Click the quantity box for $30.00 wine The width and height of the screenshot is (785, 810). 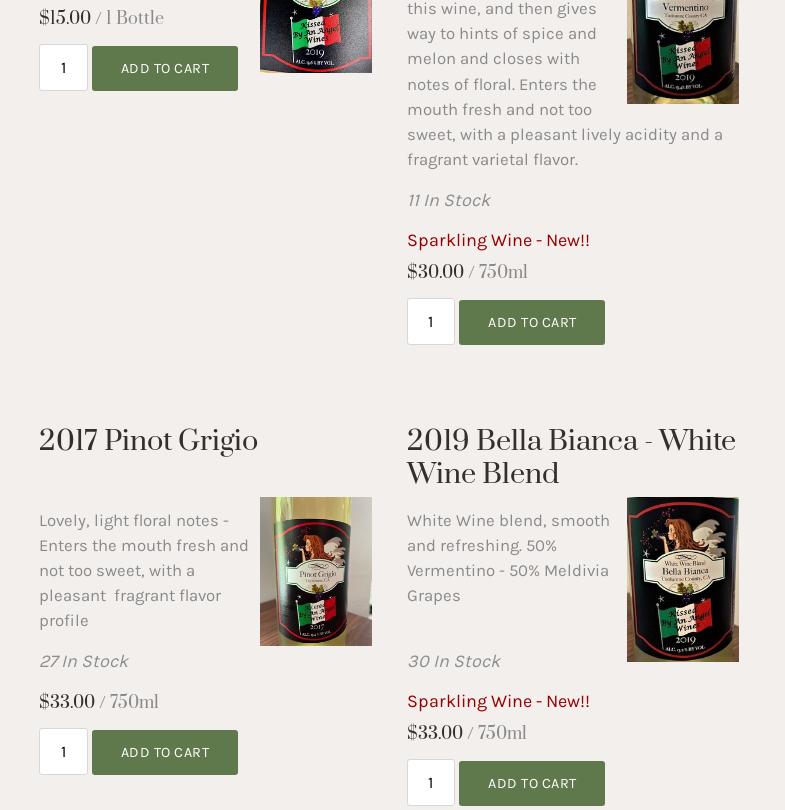pyautogui.click(x=431, y=322)
